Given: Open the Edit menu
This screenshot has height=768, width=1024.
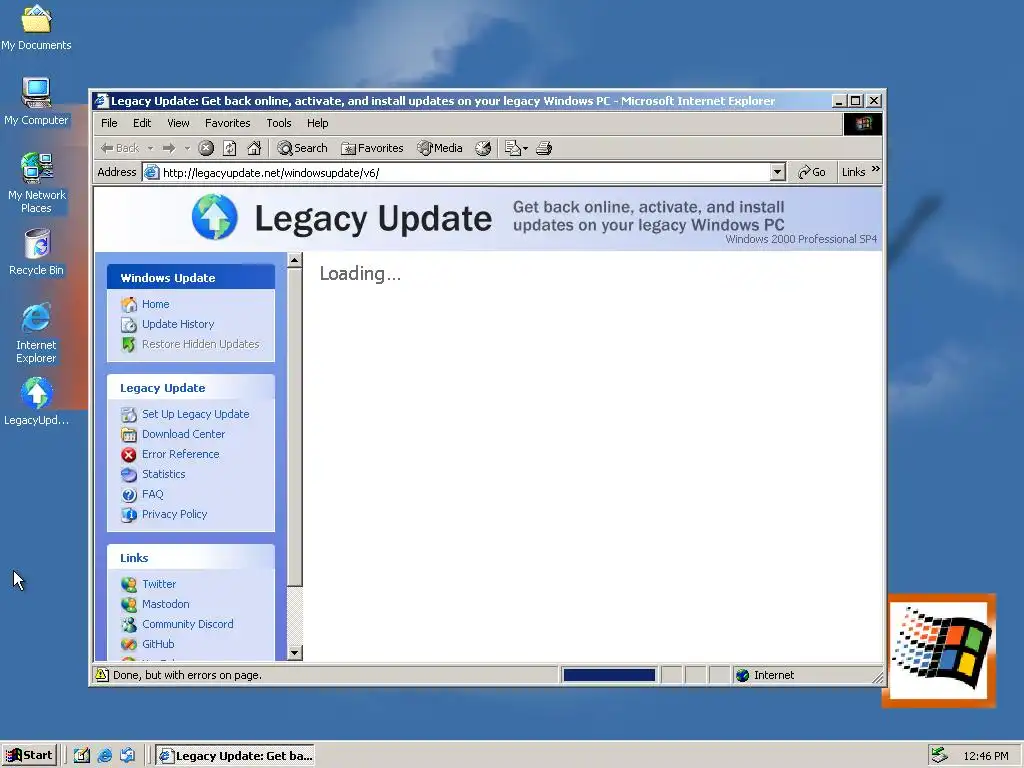Looking at the screenshot, I should tap(142, 123).
